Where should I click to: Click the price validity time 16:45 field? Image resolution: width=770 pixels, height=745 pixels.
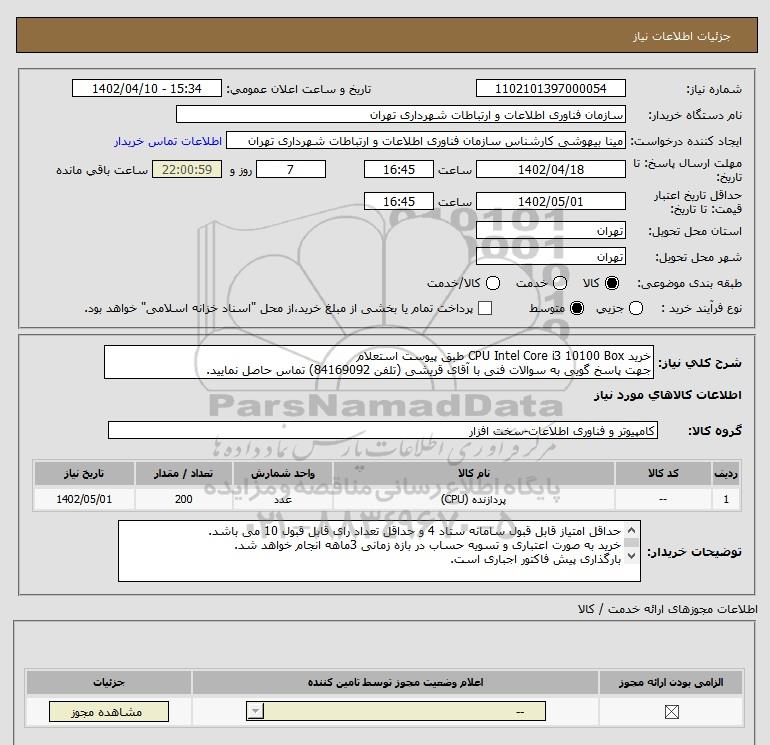(399, 202)
